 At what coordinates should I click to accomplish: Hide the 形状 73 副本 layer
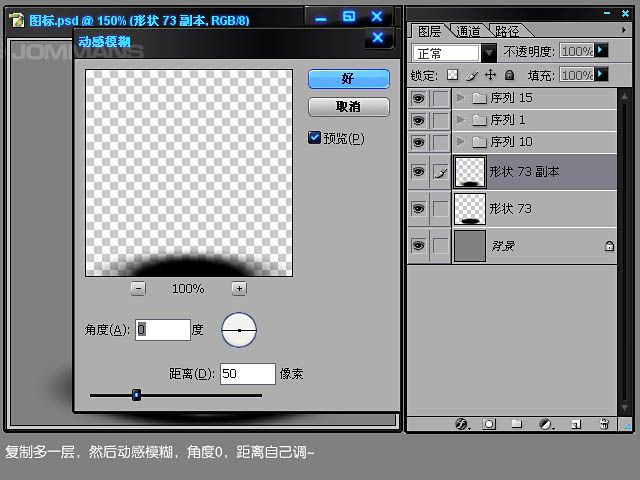(x=418, y=171)
